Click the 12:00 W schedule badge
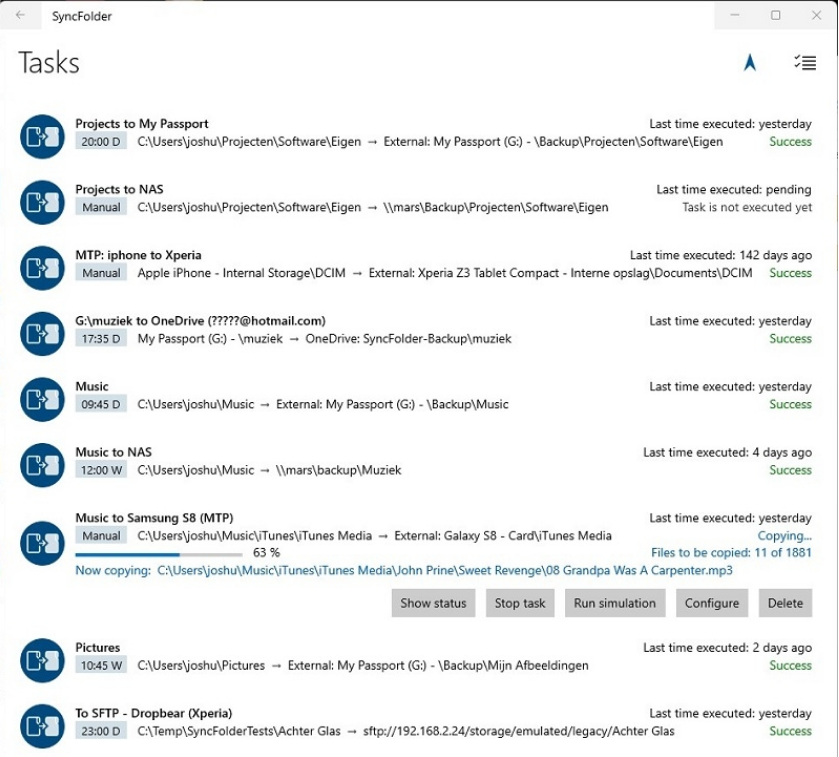The image size is (839, 757). (x=101, y=470)
